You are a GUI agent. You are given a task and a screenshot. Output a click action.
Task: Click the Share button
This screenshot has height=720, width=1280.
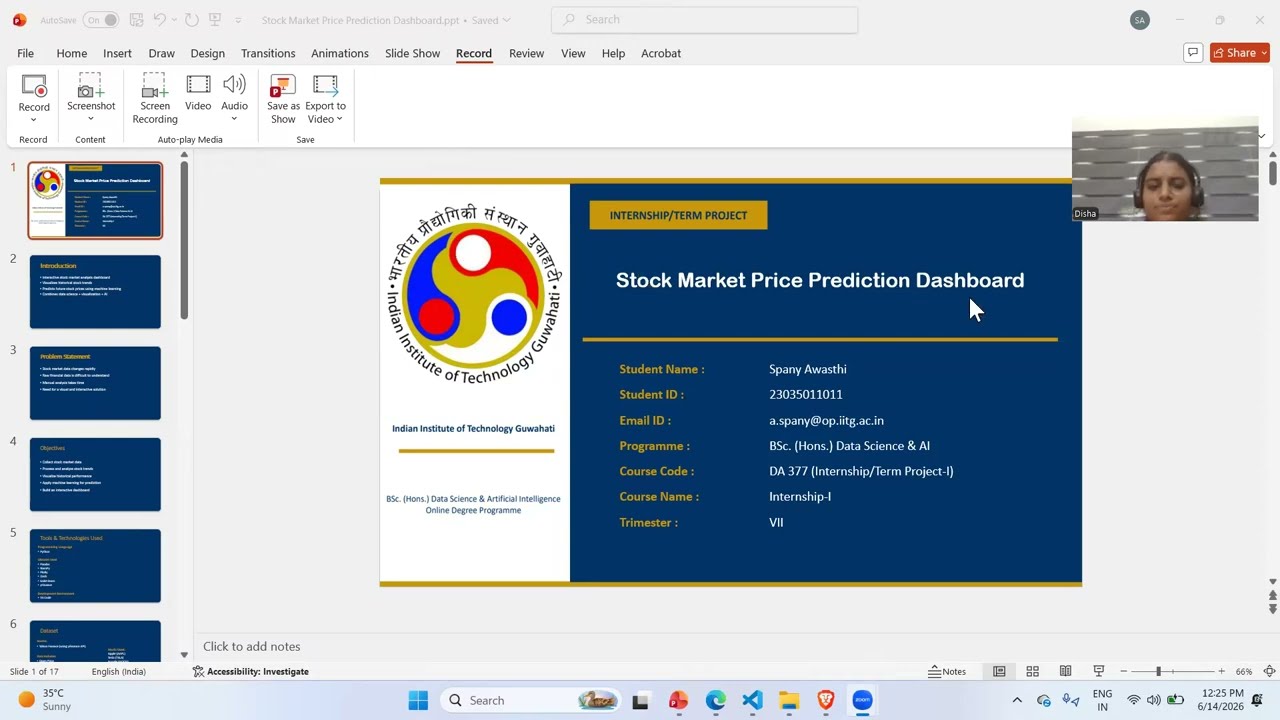[x=1239, y=53]
